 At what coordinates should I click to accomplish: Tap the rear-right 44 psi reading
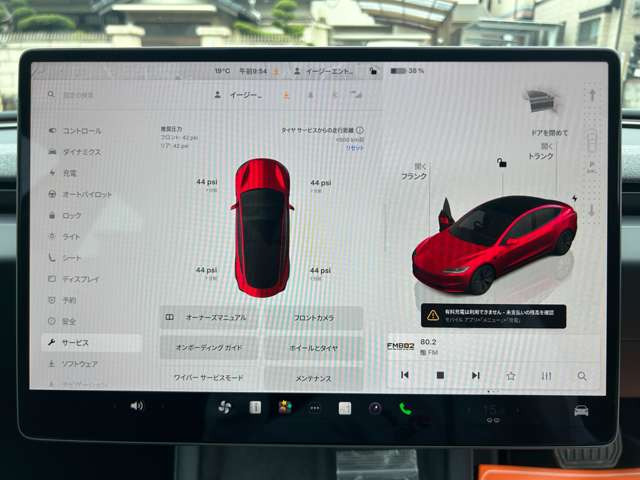click(320, 270)
